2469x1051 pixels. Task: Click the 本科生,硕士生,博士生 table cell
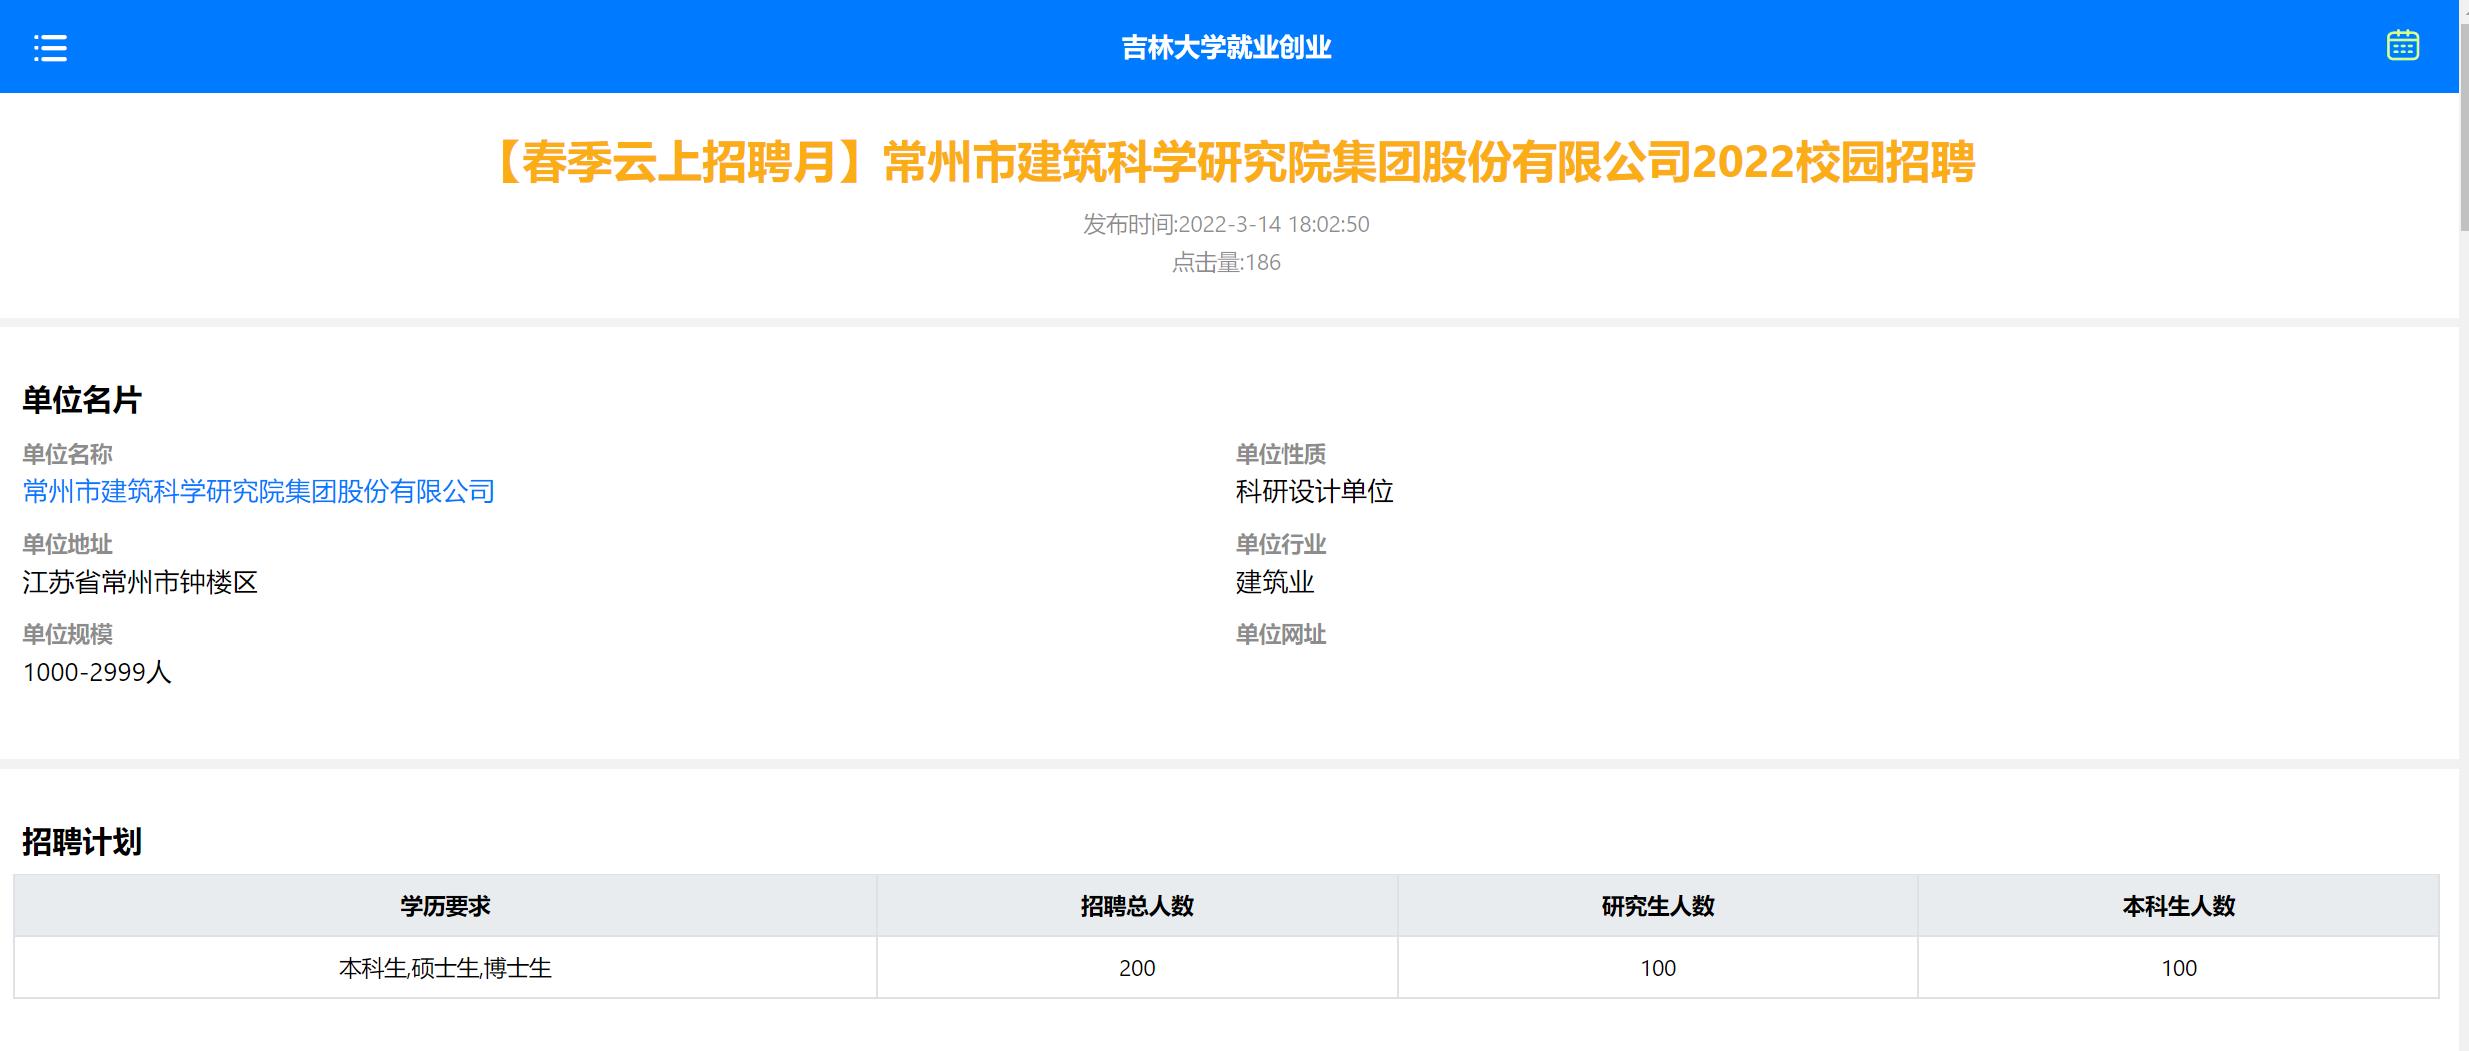[445, 968]
